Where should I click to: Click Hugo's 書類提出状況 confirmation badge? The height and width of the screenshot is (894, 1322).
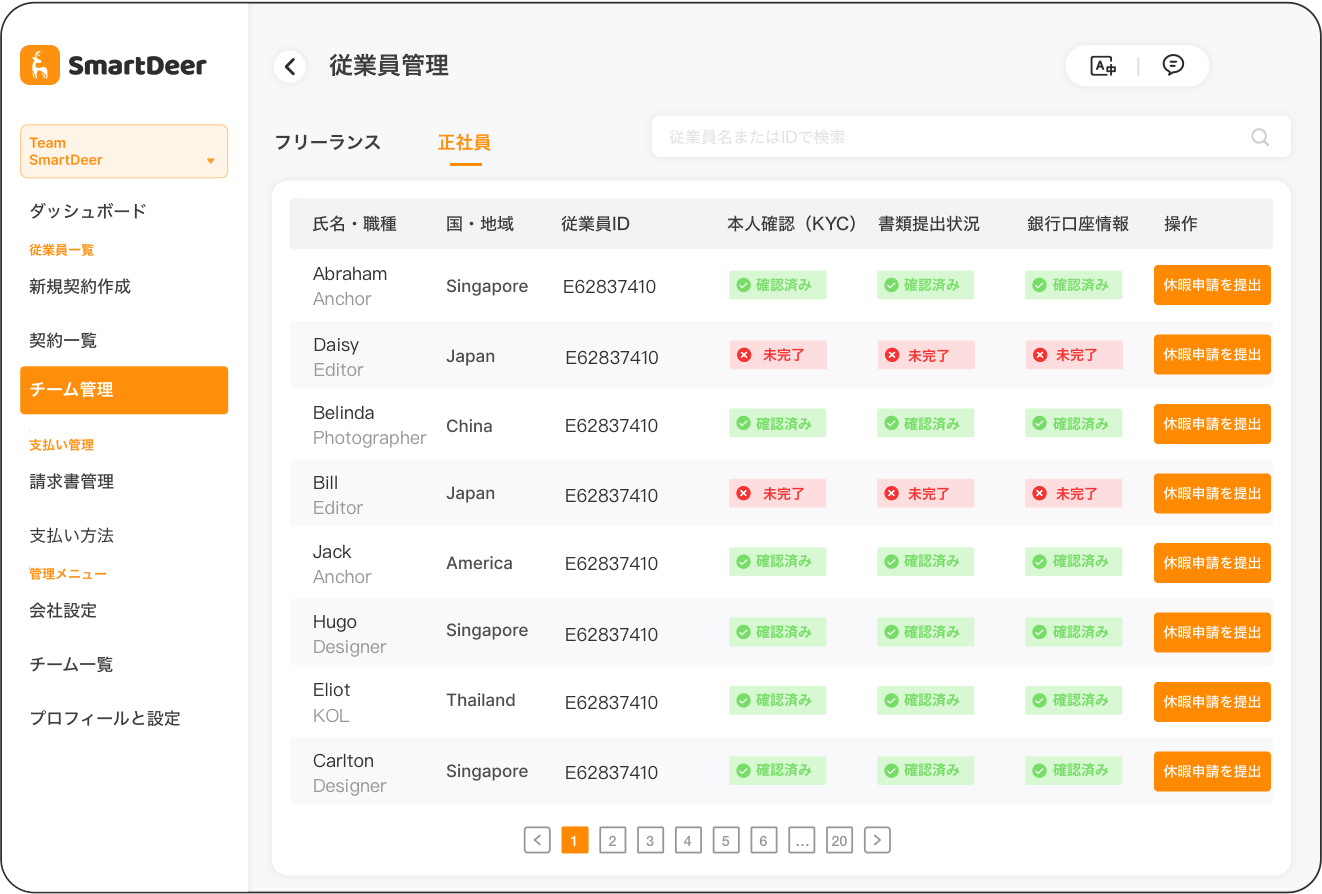coord(925,632)
